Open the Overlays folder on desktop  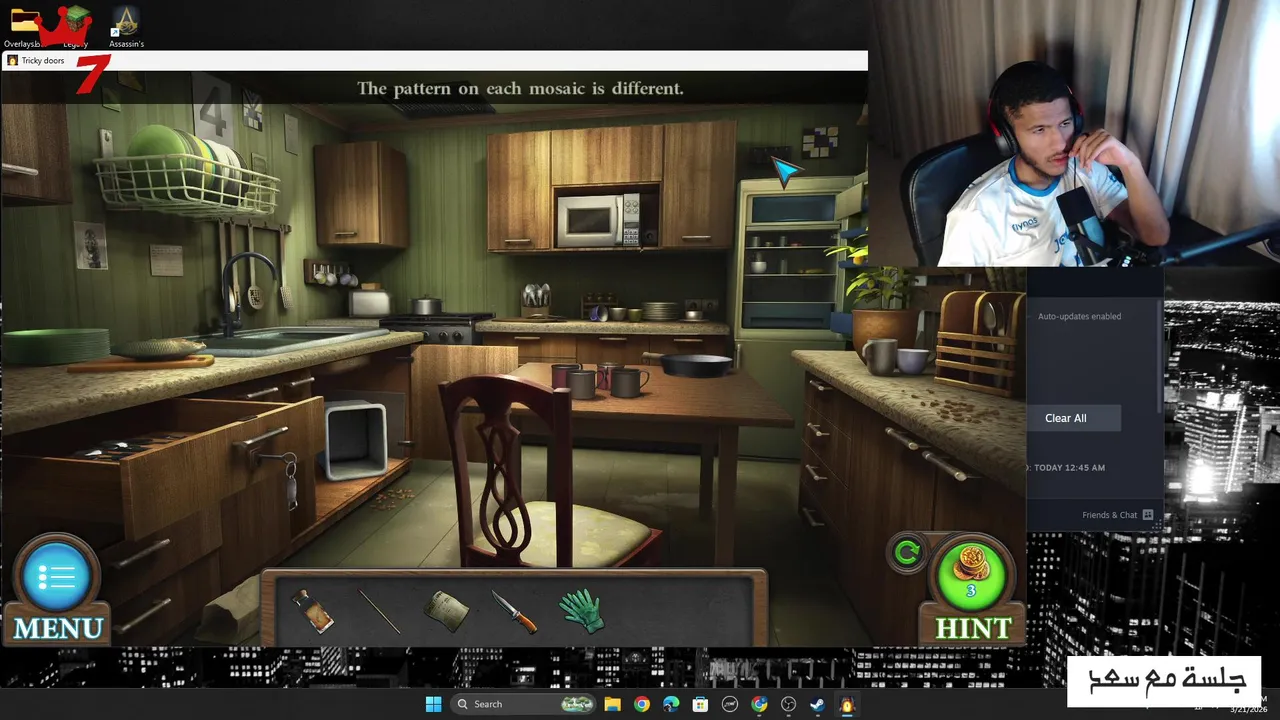(24, 27)
